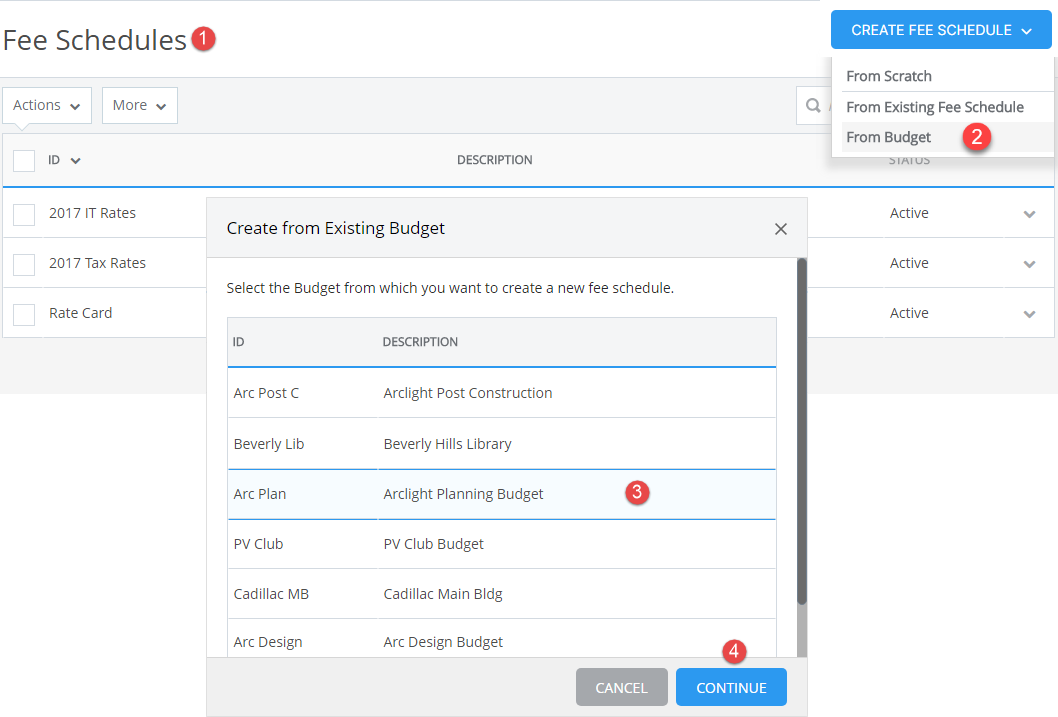Expand the status dropdown for Rate Card
Viewport: 1058px width, 717px height.
pos(1029,313)
